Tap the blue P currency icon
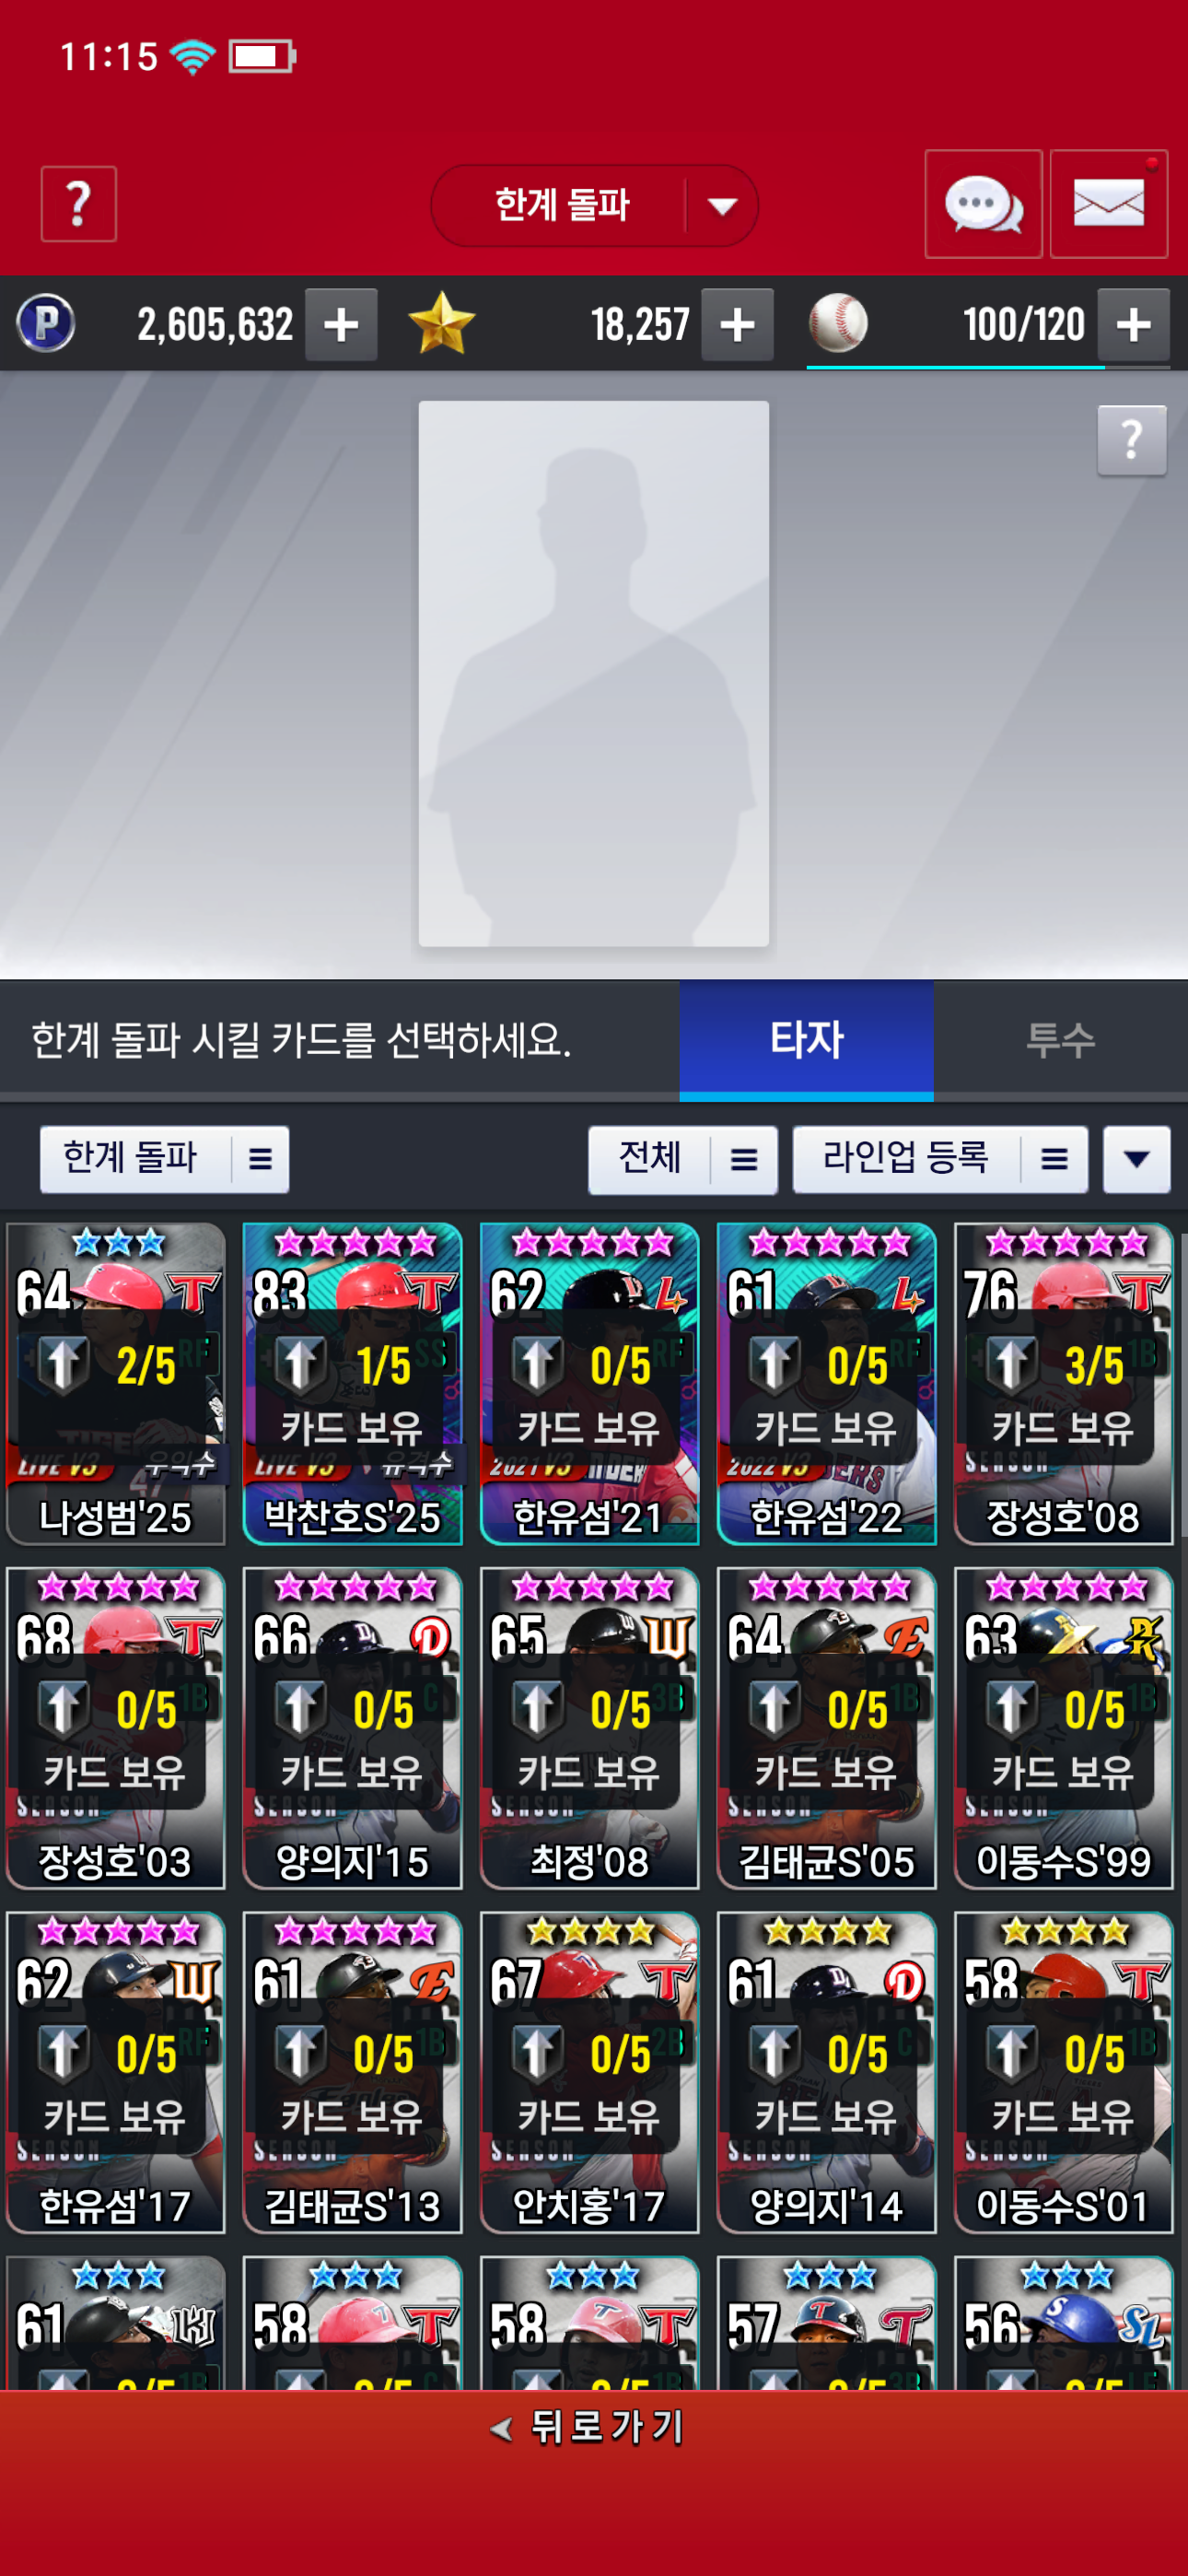1188x2576 pixels. [x=46, y=324]
